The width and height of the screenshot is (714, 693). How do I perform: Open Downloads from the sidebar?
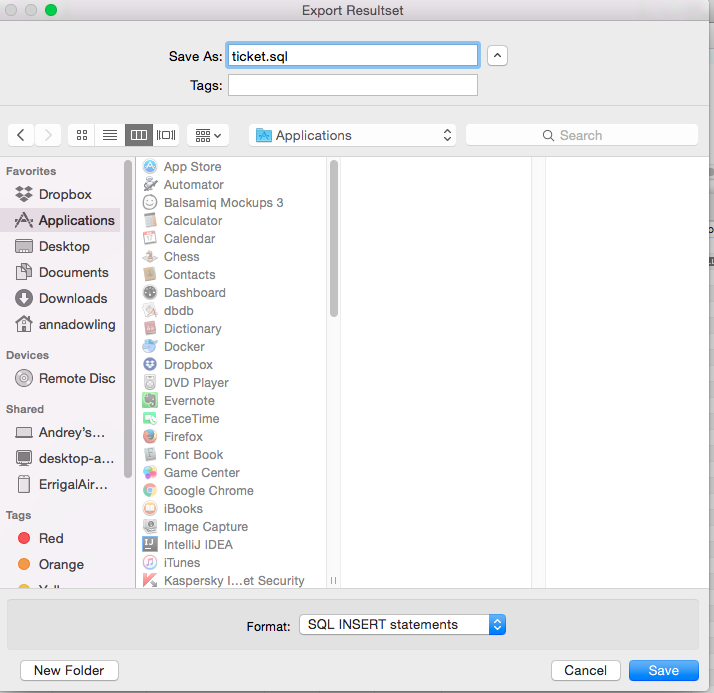73,299
